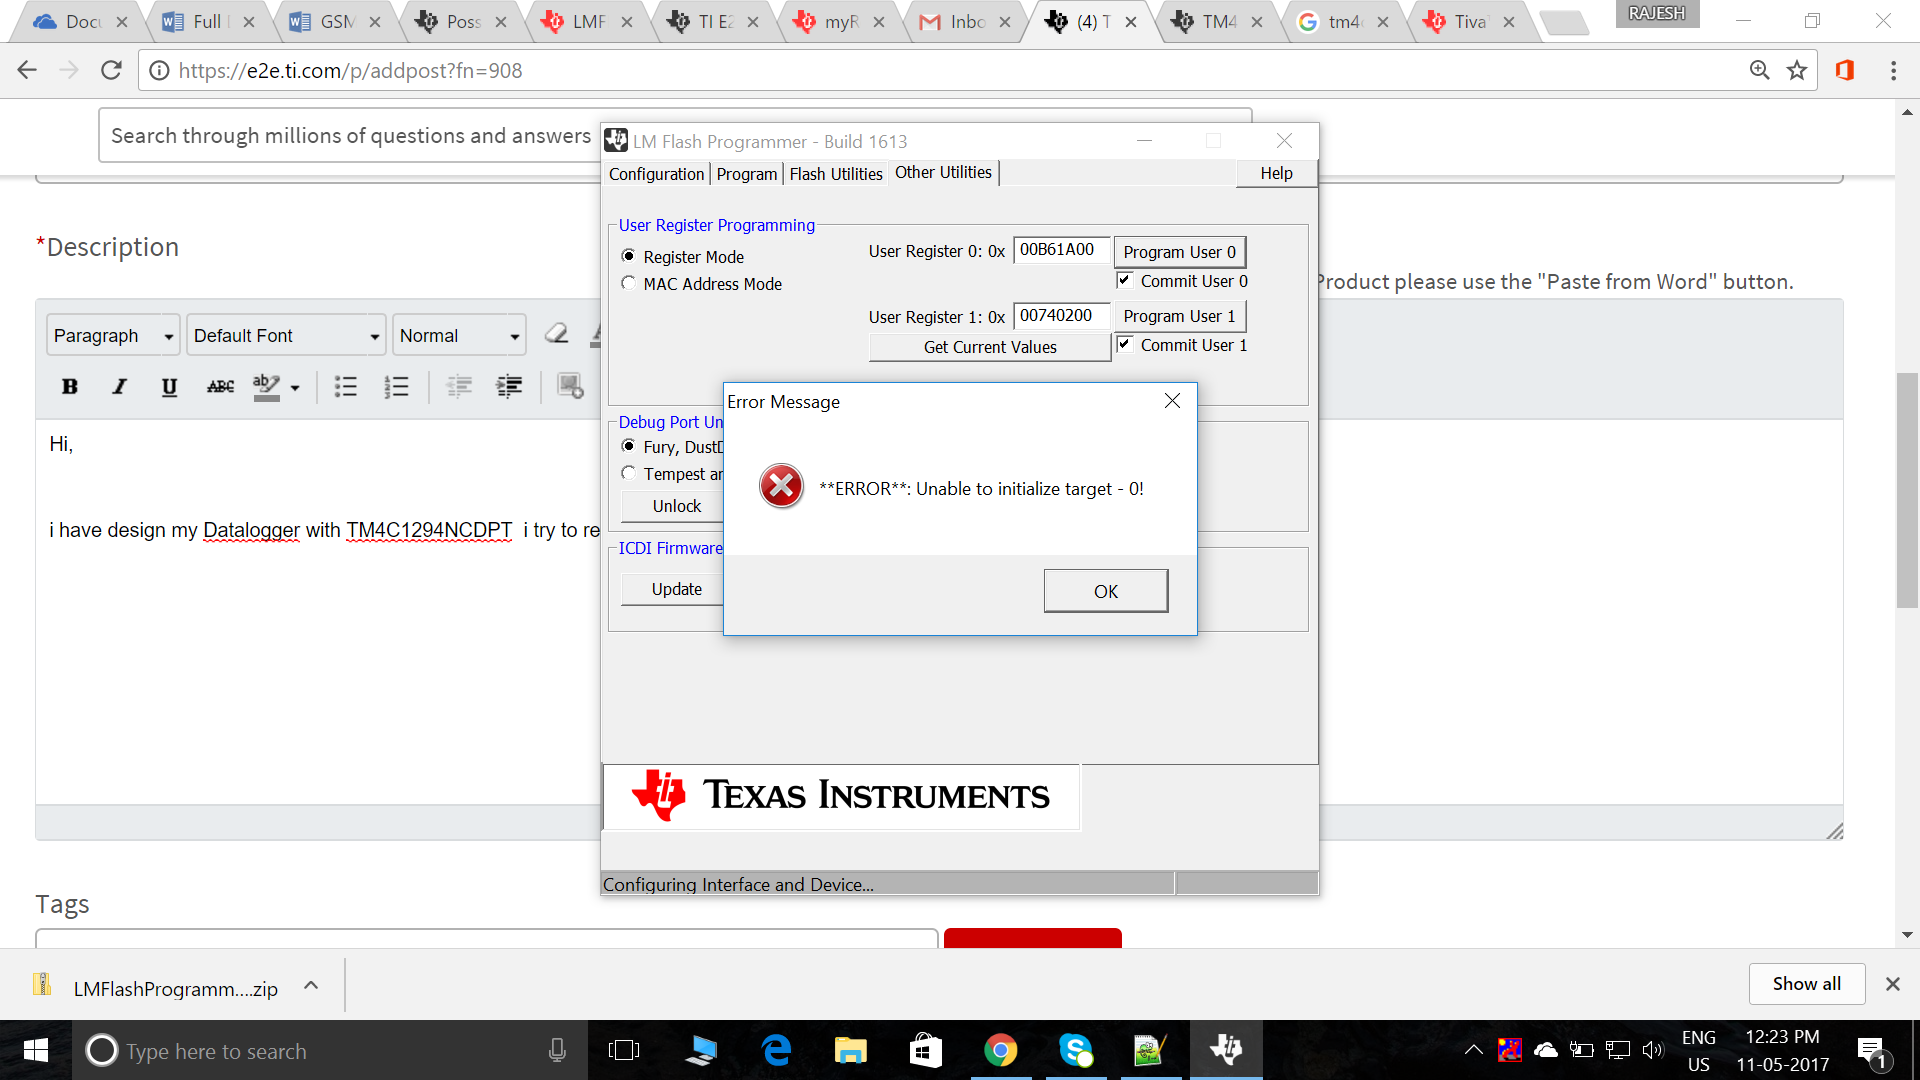The image size is (1920, 1080).
Task: Insert a numbered list
Action: pyautogui.click(x=396, y=387)
